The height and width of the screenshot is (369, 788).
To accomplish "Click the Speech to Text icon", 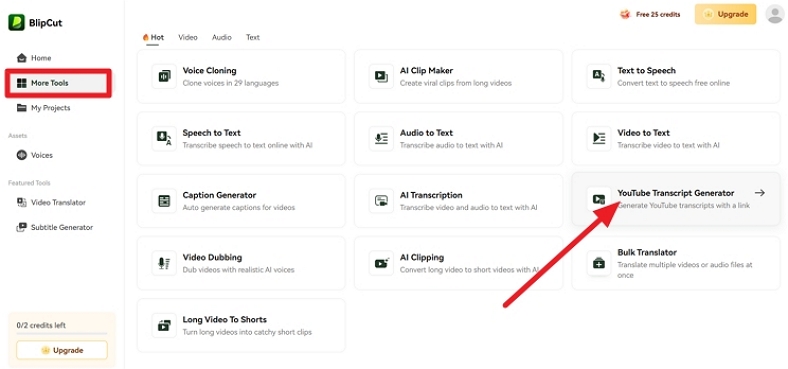I will coord(164,139).
